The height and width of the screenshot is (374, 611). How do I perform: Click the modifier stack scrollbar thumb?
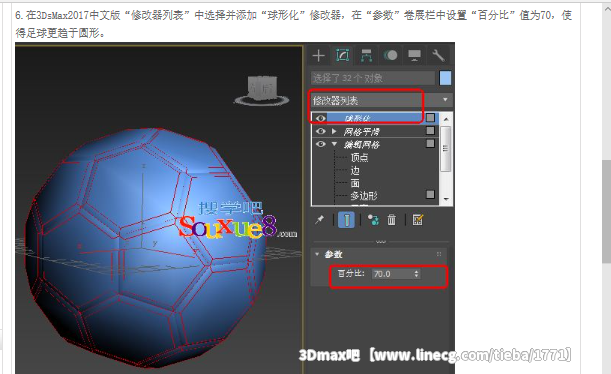pos(446,148)
